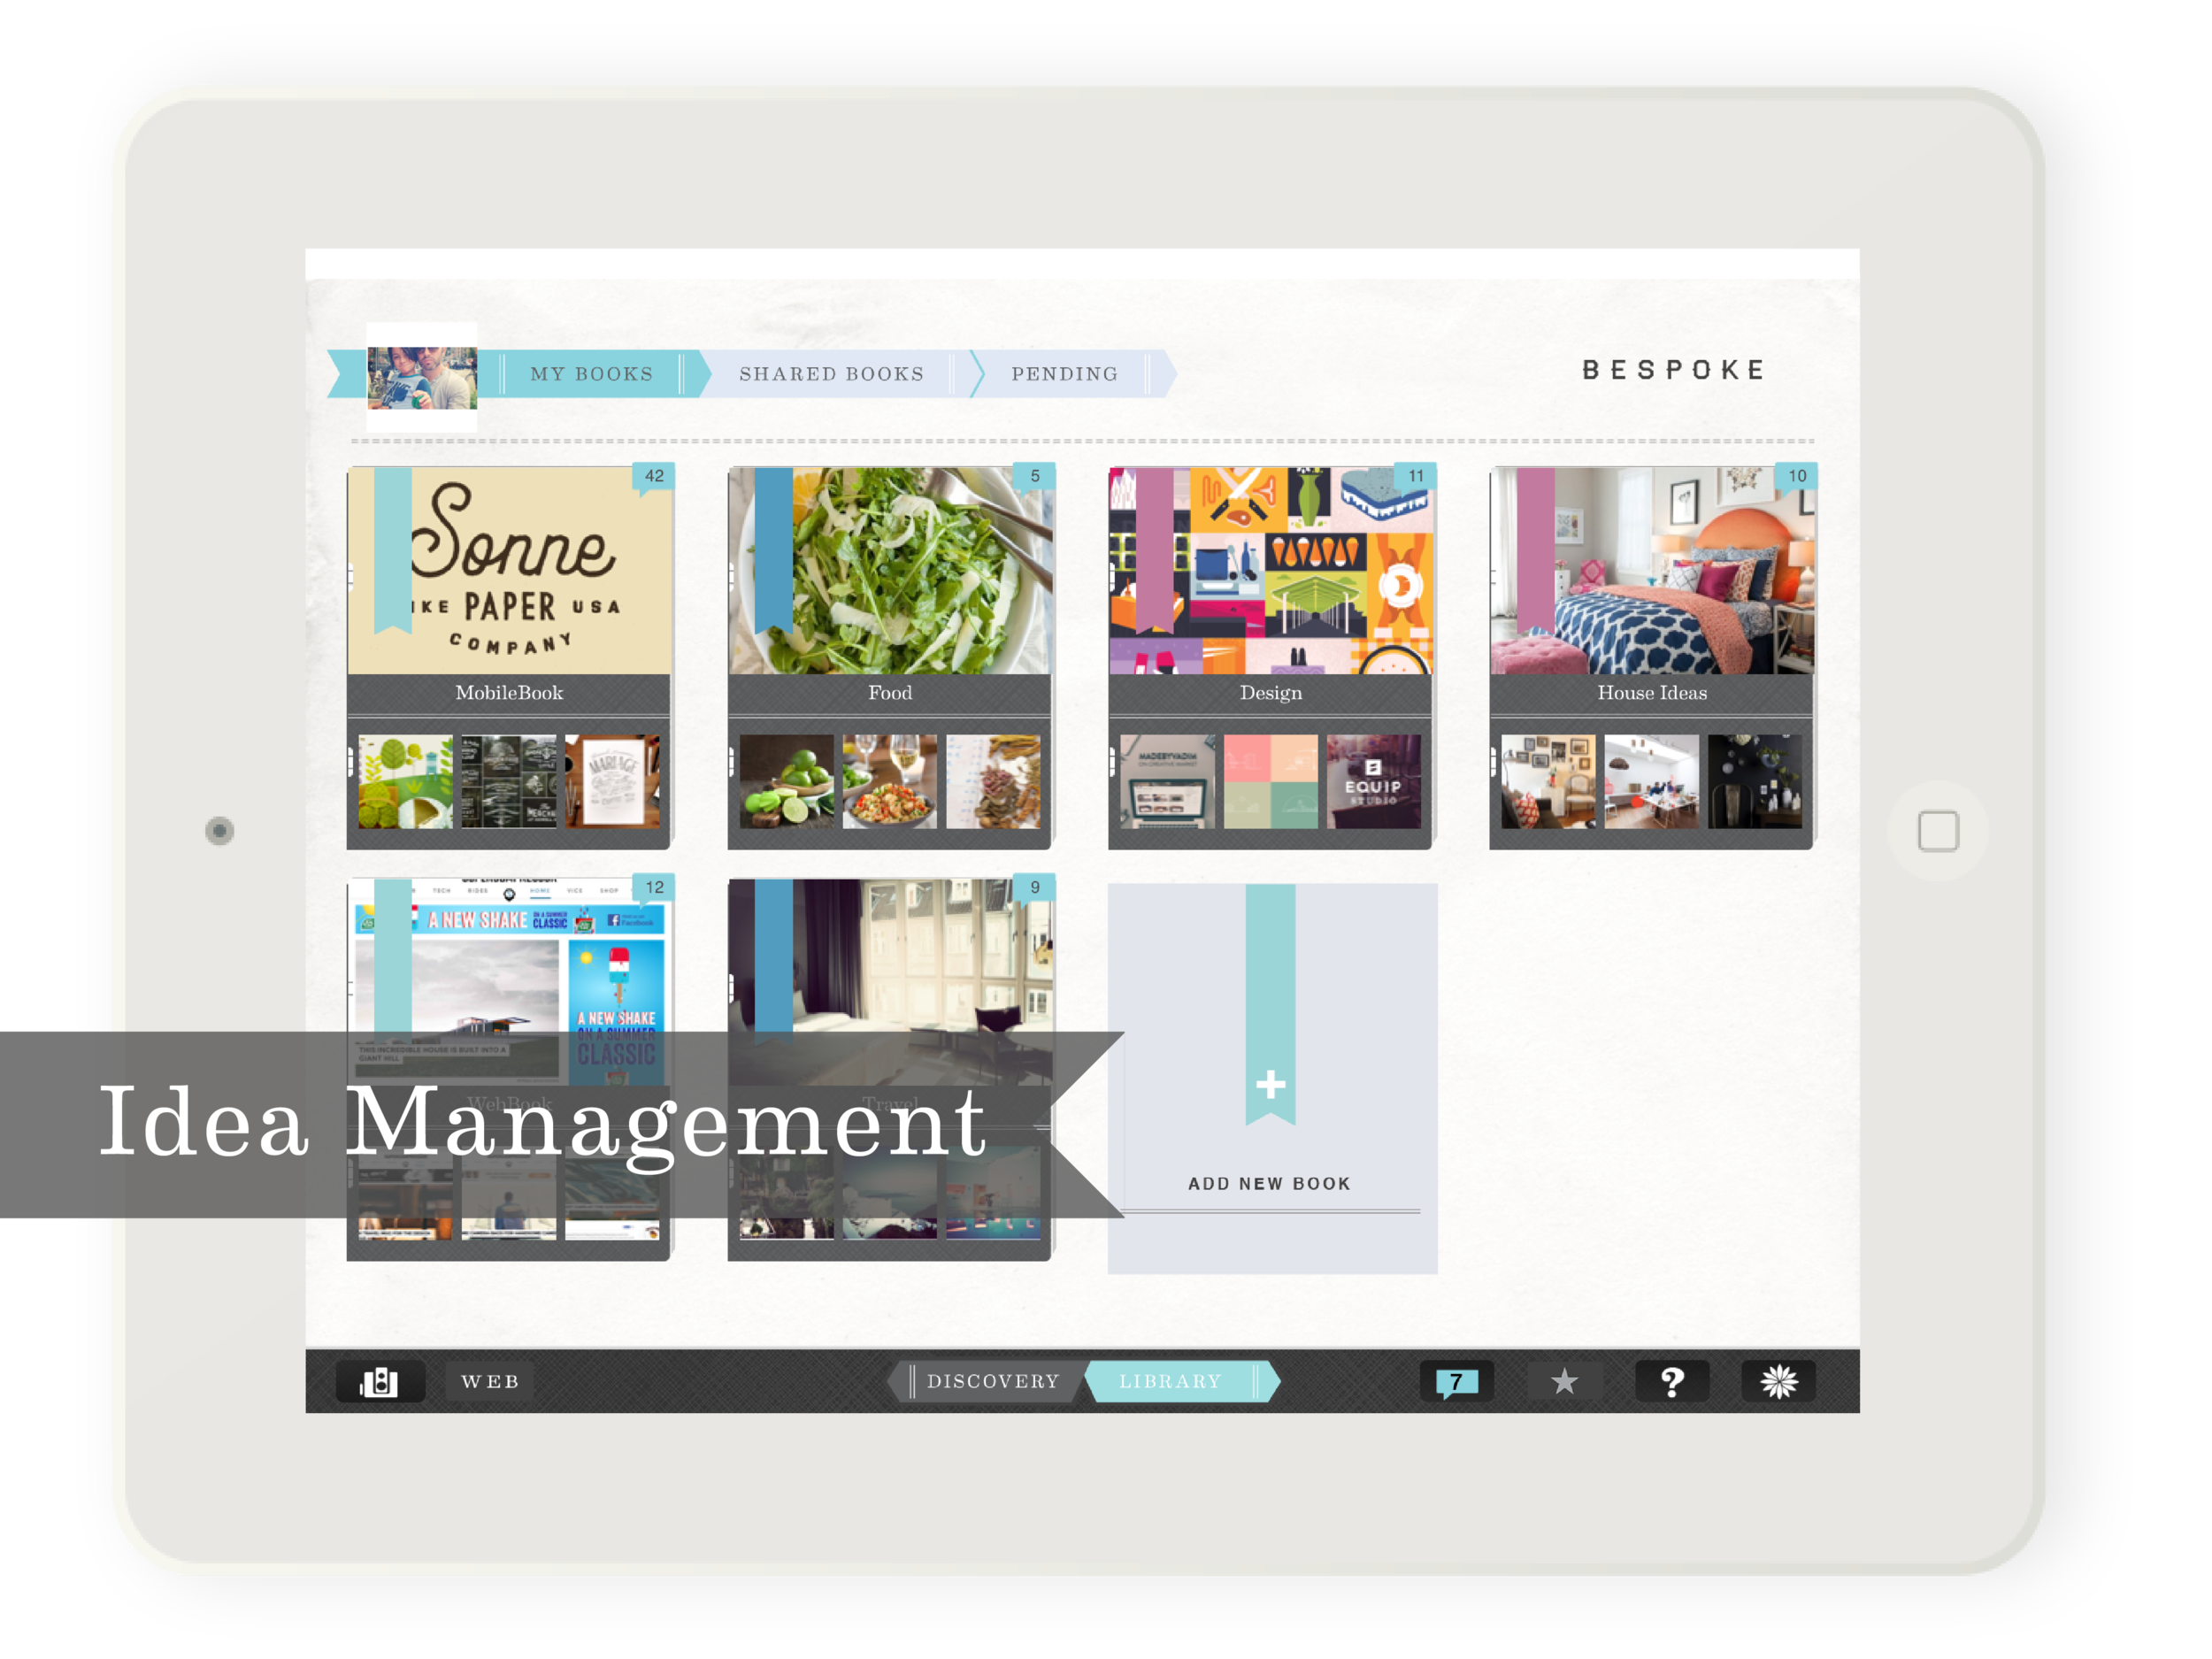Open the notifications bubble showing 7

point(1456,1382)
